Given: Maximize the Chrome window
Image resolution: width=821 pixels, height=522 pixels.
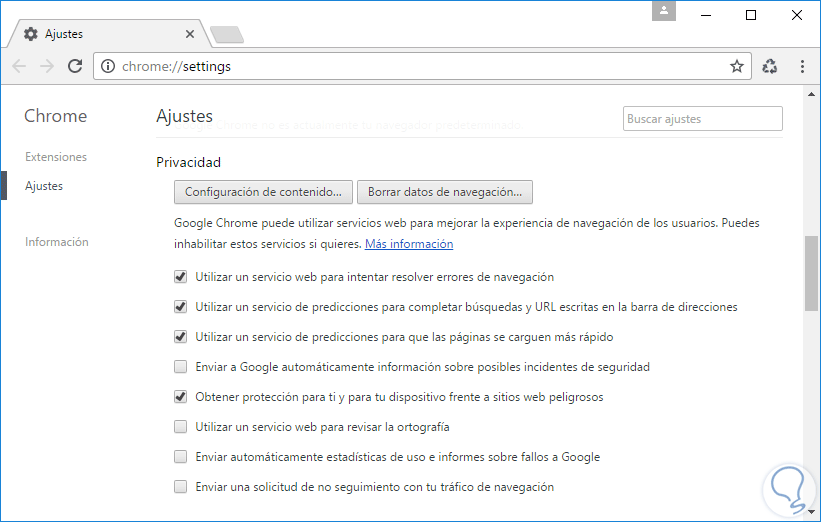Looking at the screenshot, I should click(751, 15).
